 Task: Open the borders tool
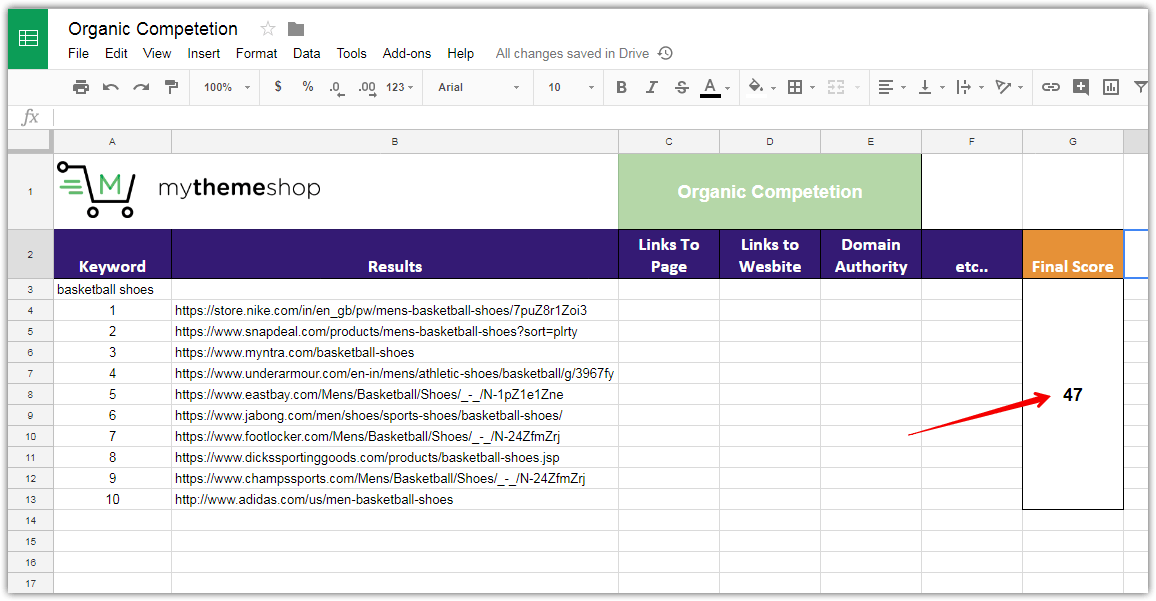[795, 87]
